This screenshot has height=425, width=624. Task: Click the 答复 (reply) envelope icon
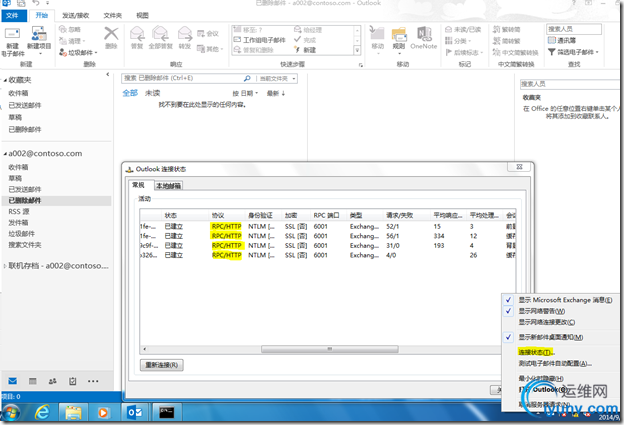pos(137,34)
